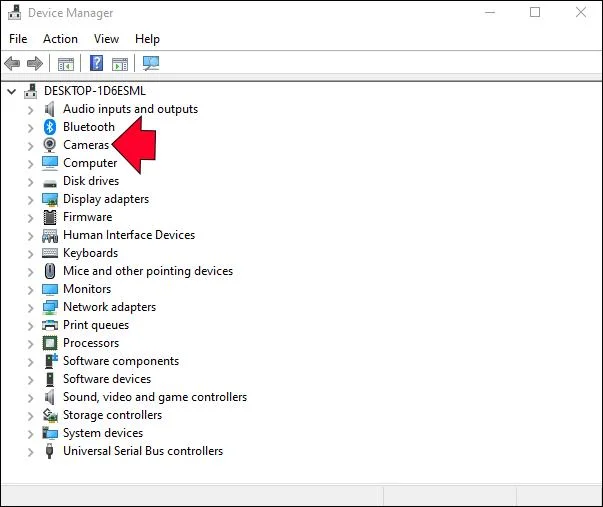Select Sound, video and game controllers
The image size is (603, 507).
click(155, 397)
